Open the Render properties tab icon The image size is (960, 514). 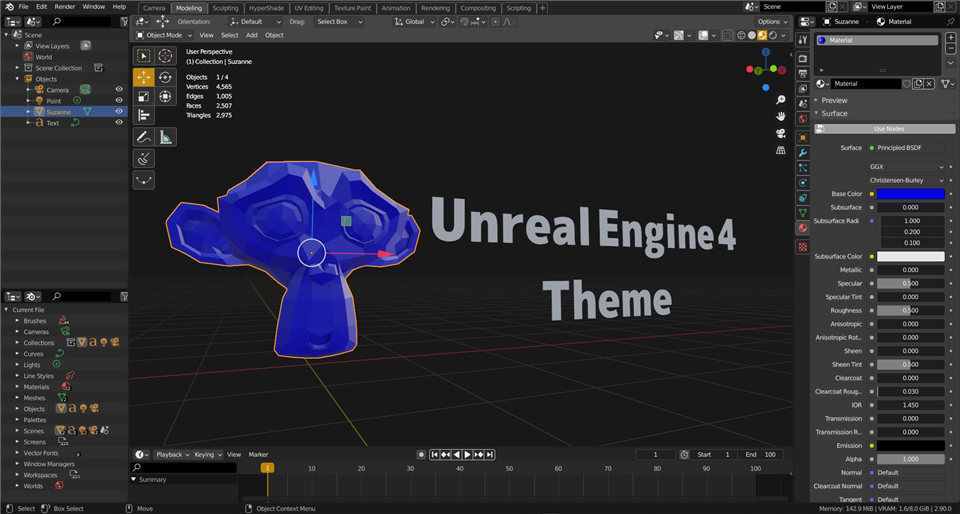[803, 59]
